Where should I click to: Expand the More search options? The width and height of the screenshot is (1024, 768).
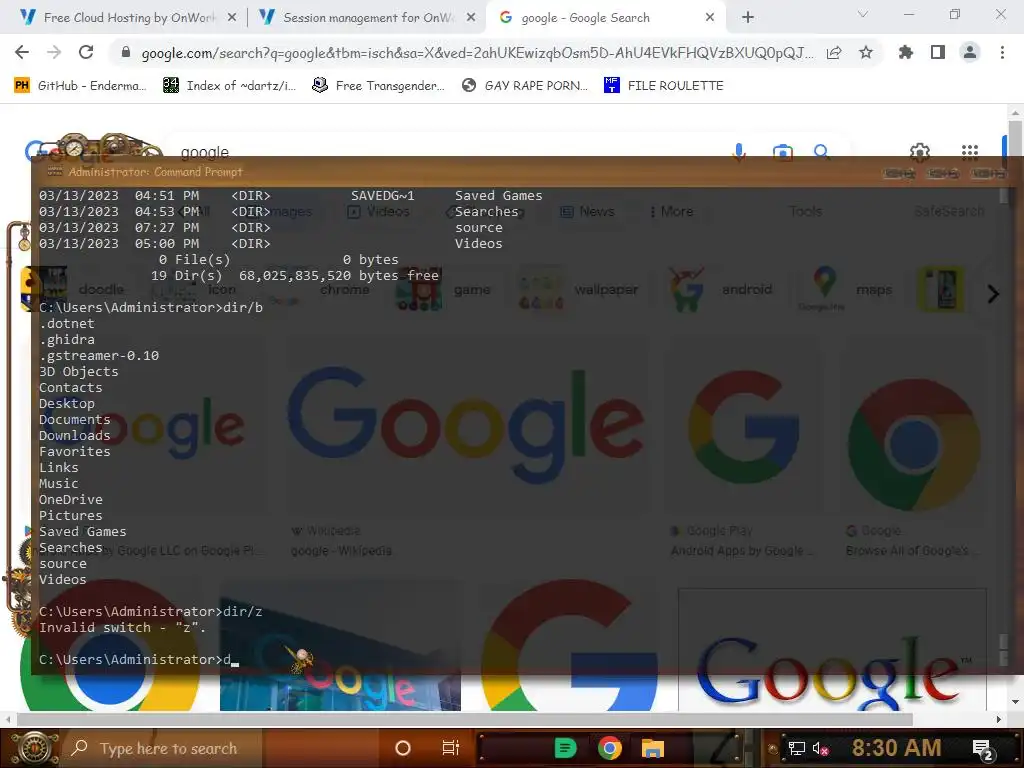tap(671, 212)
